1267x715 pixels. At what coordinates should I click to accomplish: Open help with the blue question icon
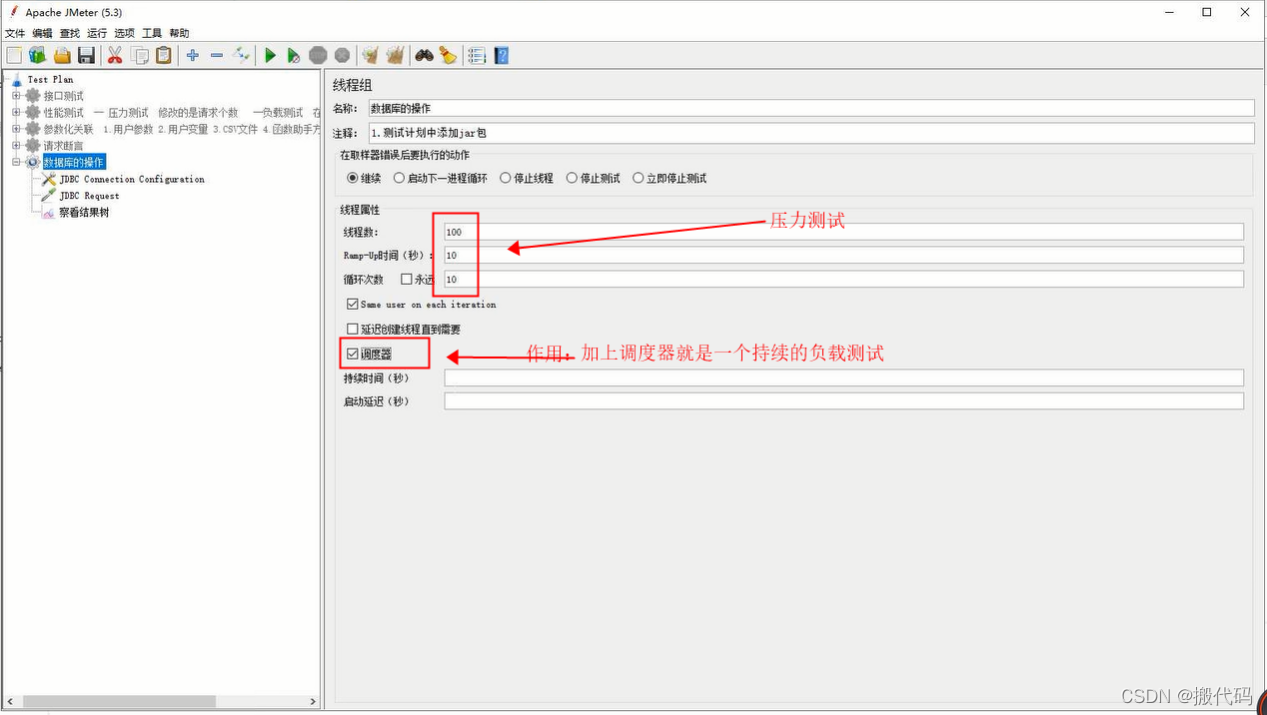point(501,56)
